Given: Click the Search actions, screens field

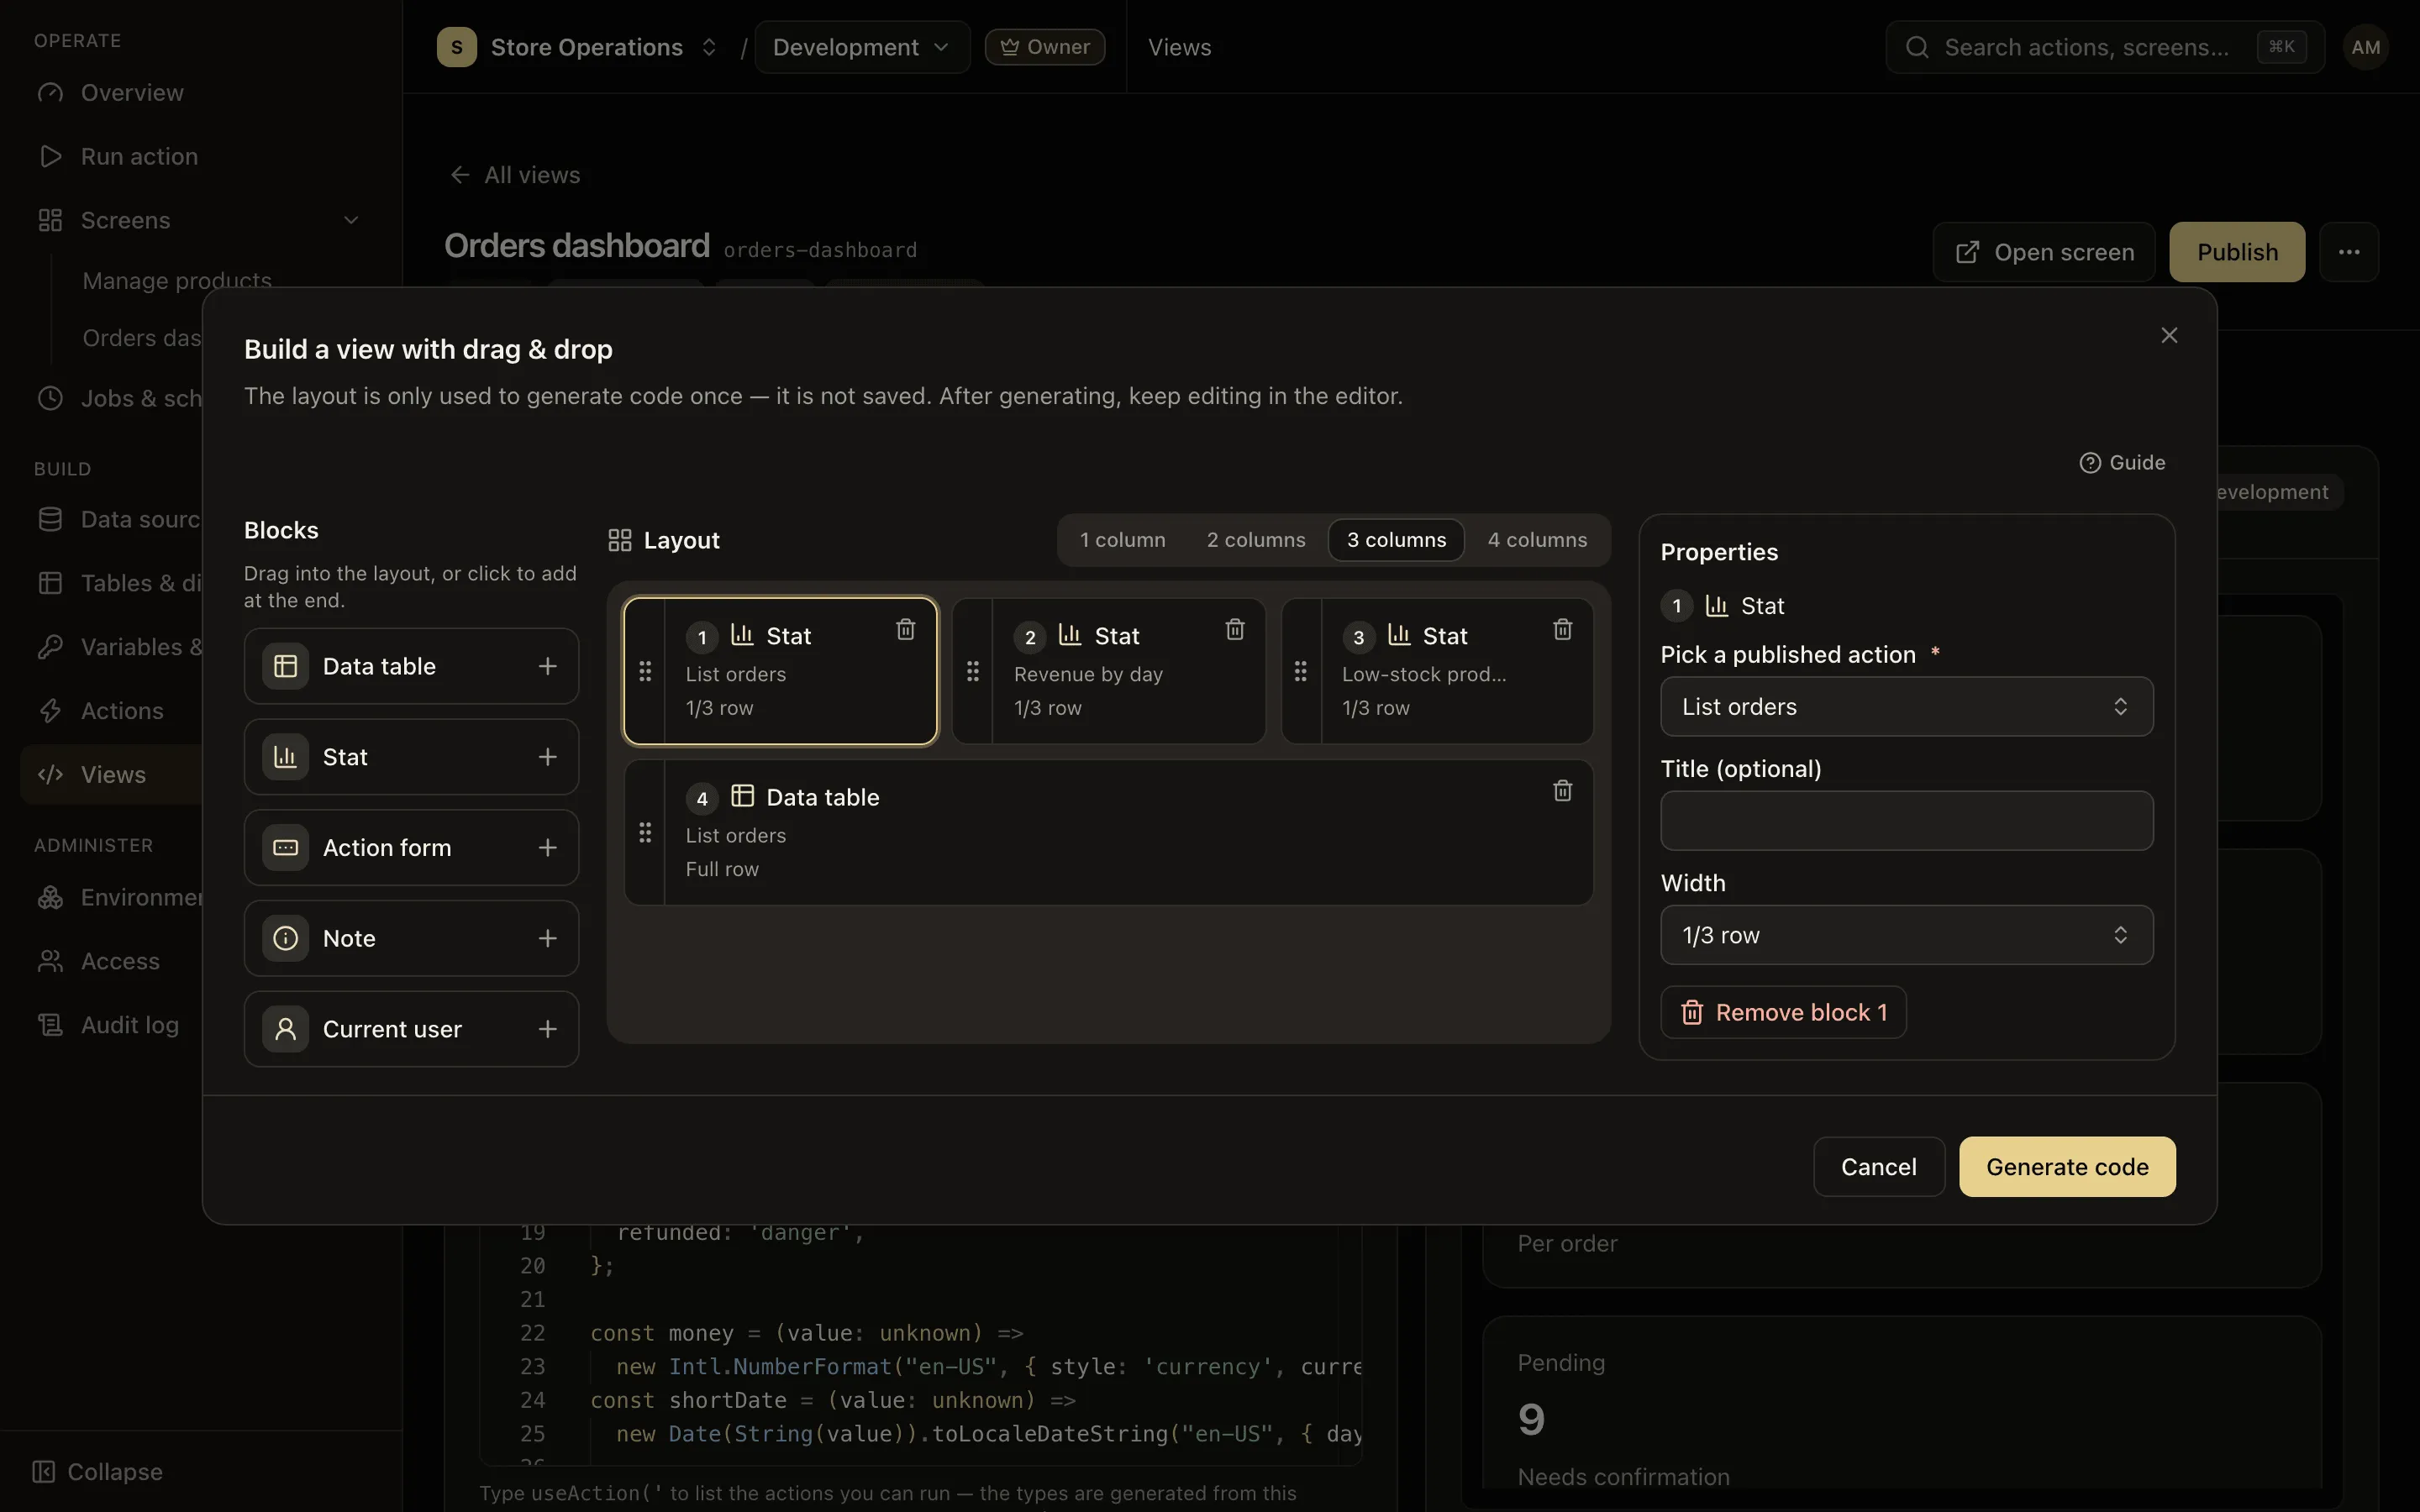Looking at the screenshot, I should pyautogui.click(x=2104, y=47).
